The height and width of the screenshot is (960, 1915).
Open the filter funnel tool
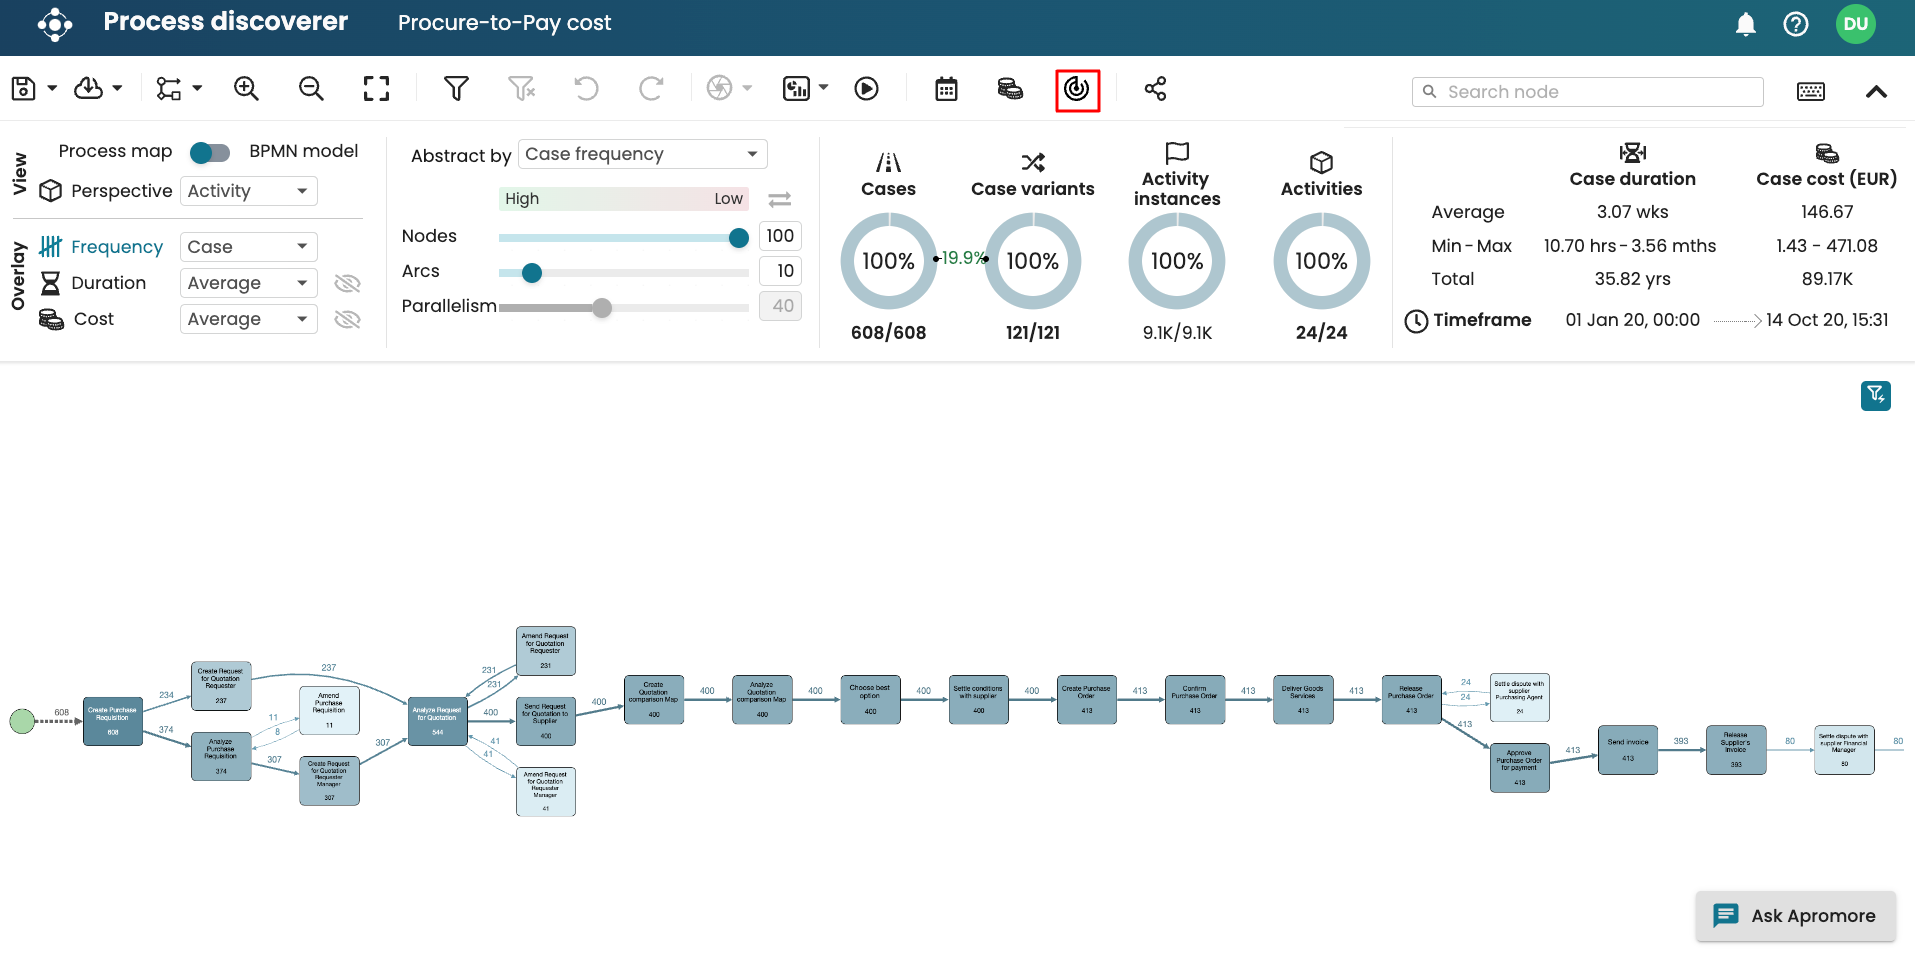456,89
